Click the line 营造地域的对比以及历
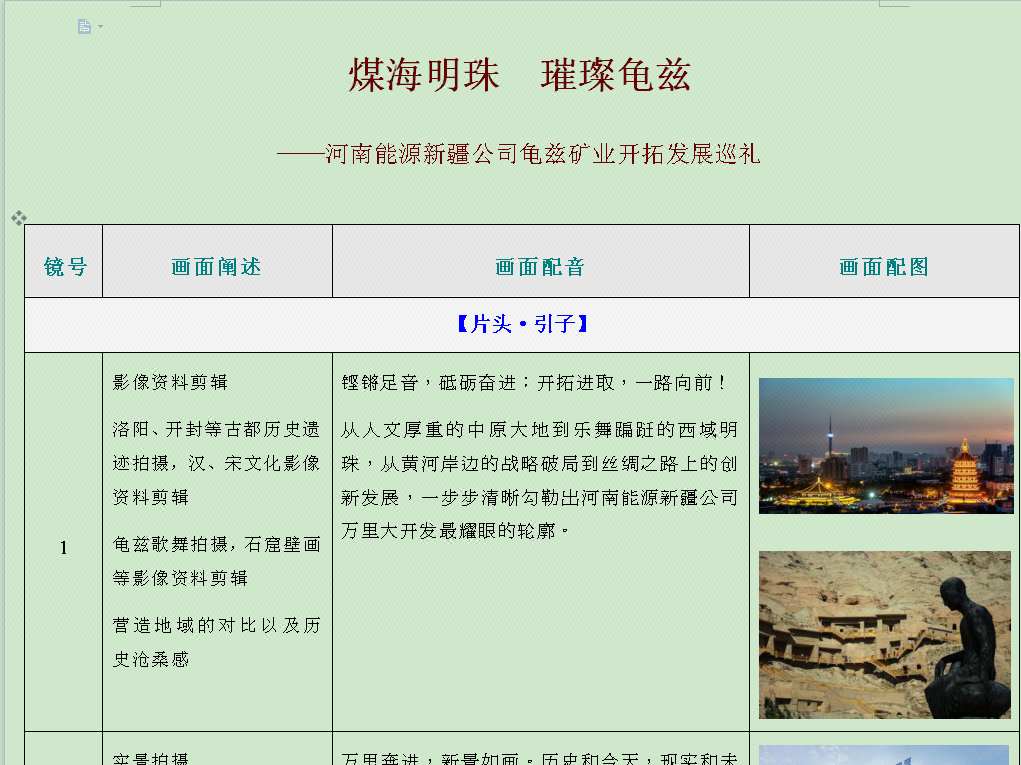The image size is (1021, 765). coord(216,625)
